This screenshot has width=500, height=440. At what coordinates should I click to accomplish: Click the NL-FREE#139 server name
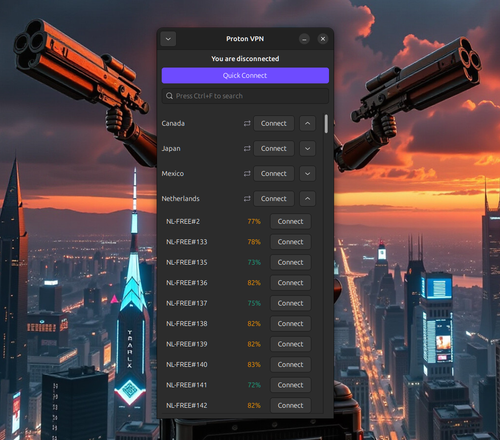(x=187, y=344)
